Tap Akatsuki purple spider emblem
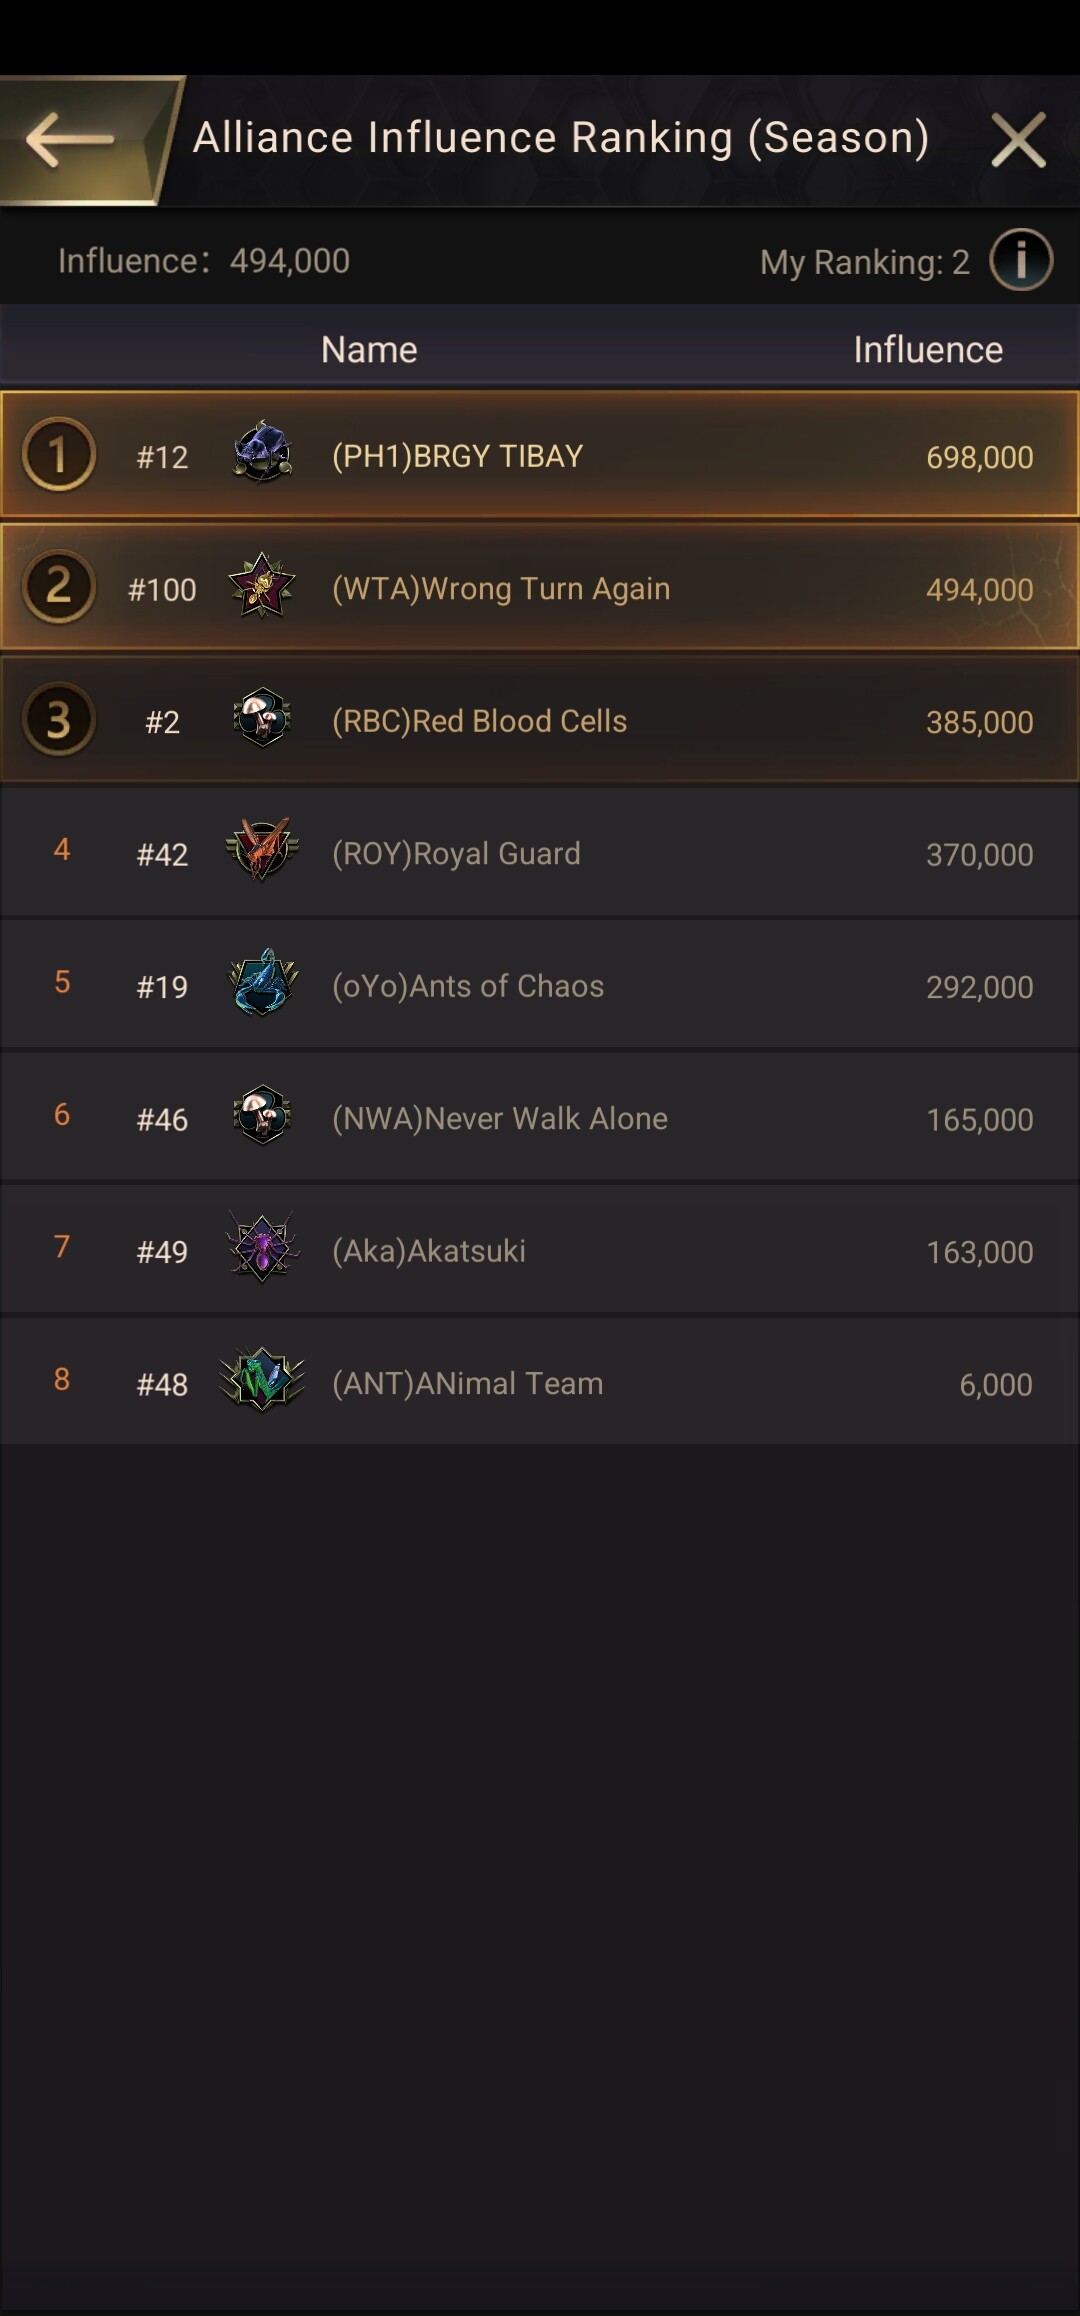Screen dimensions: 1080x2316 coord(262,1249)
